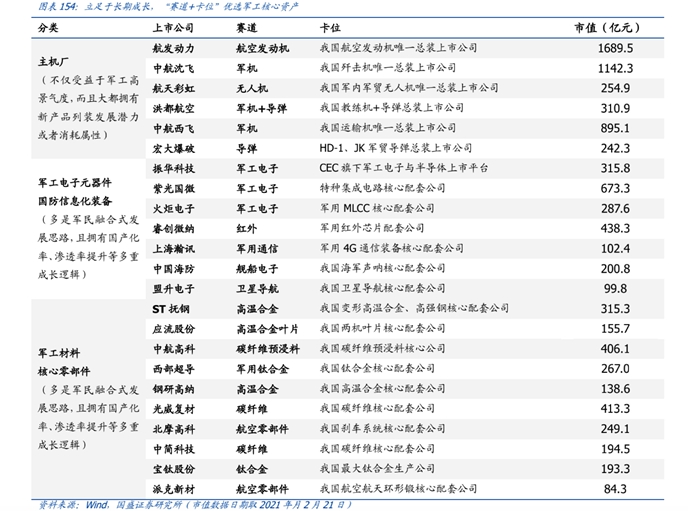Select the company cell 中国海防

point(173,269)
